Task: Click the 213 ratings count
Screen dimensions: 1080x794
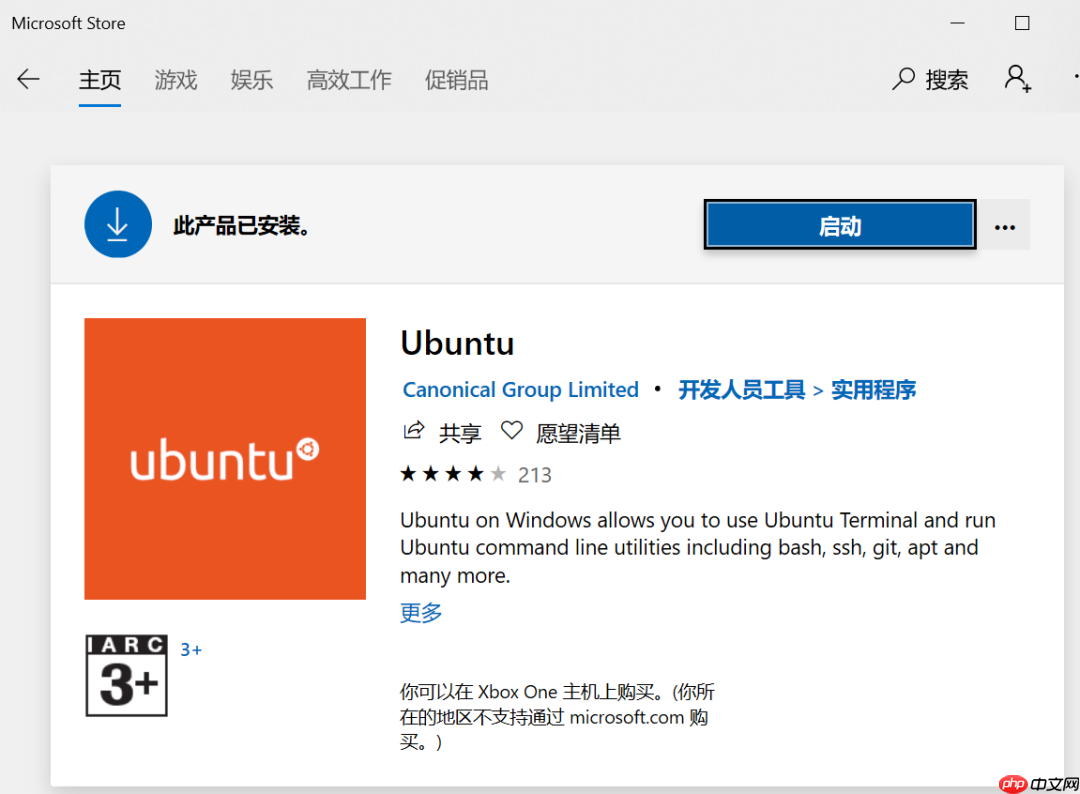Action: click(534, 473)
